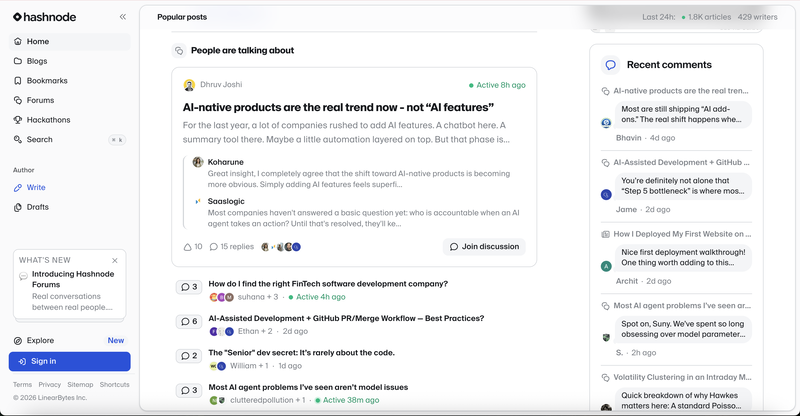Screen dimensions: 800x416
Task: Open Bookmarks in sidebar
Action: [x=70, y=81]
